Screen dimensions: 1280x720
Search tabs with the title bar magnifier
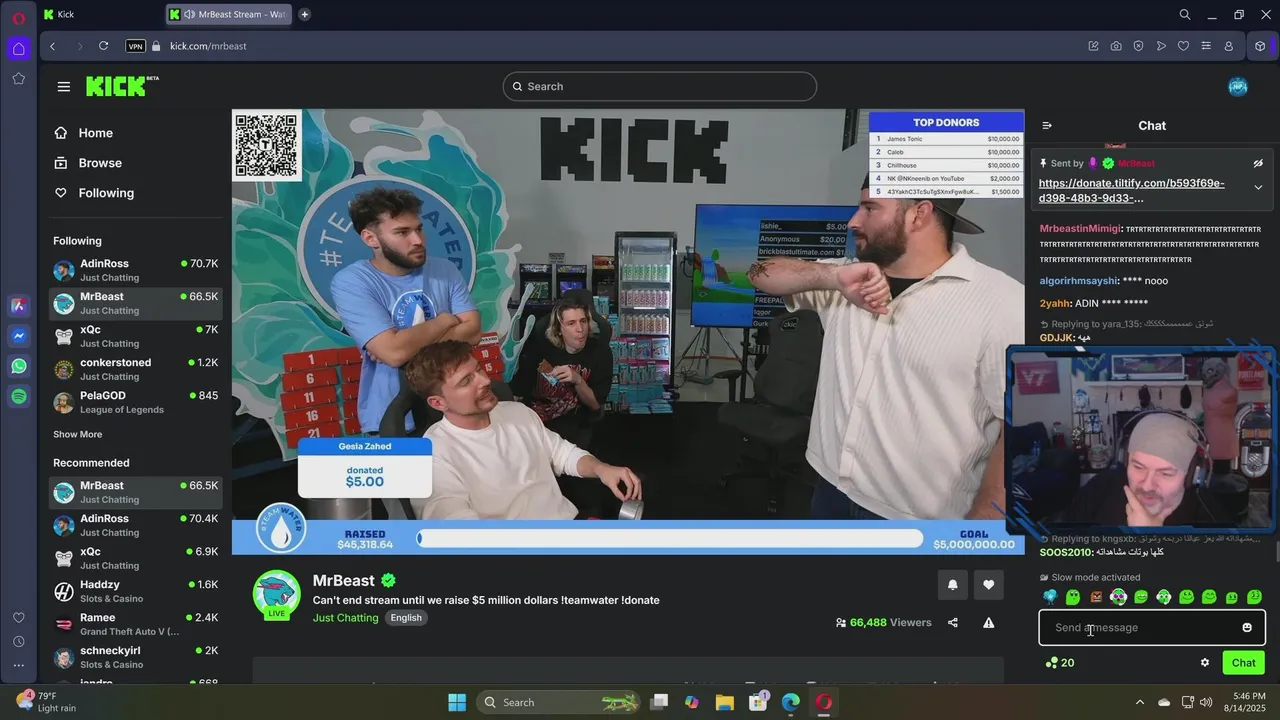click(x=1185, y=14)
